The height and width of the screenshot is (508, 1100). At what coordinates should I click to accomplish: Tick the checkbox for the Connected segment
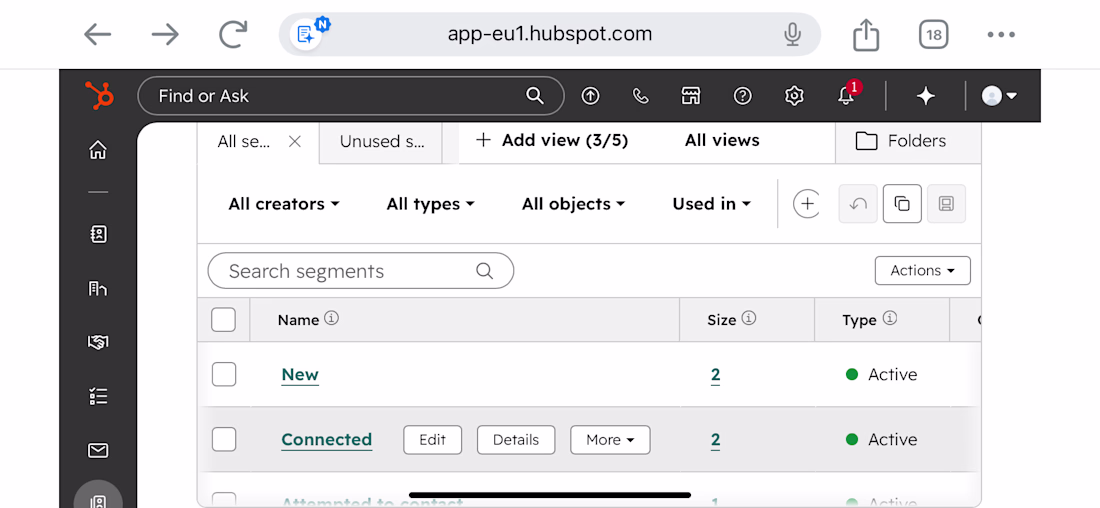pyautogui.click(x=224, y=440)
